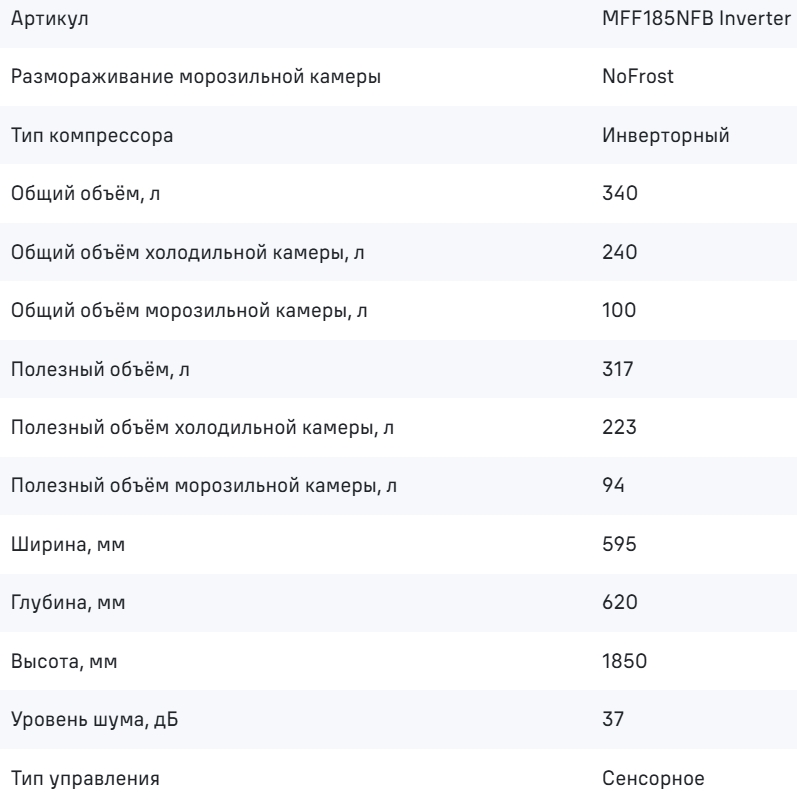Click the freezer volume value 100
This screenshot has width=797, height=807.
pos(619,310)
